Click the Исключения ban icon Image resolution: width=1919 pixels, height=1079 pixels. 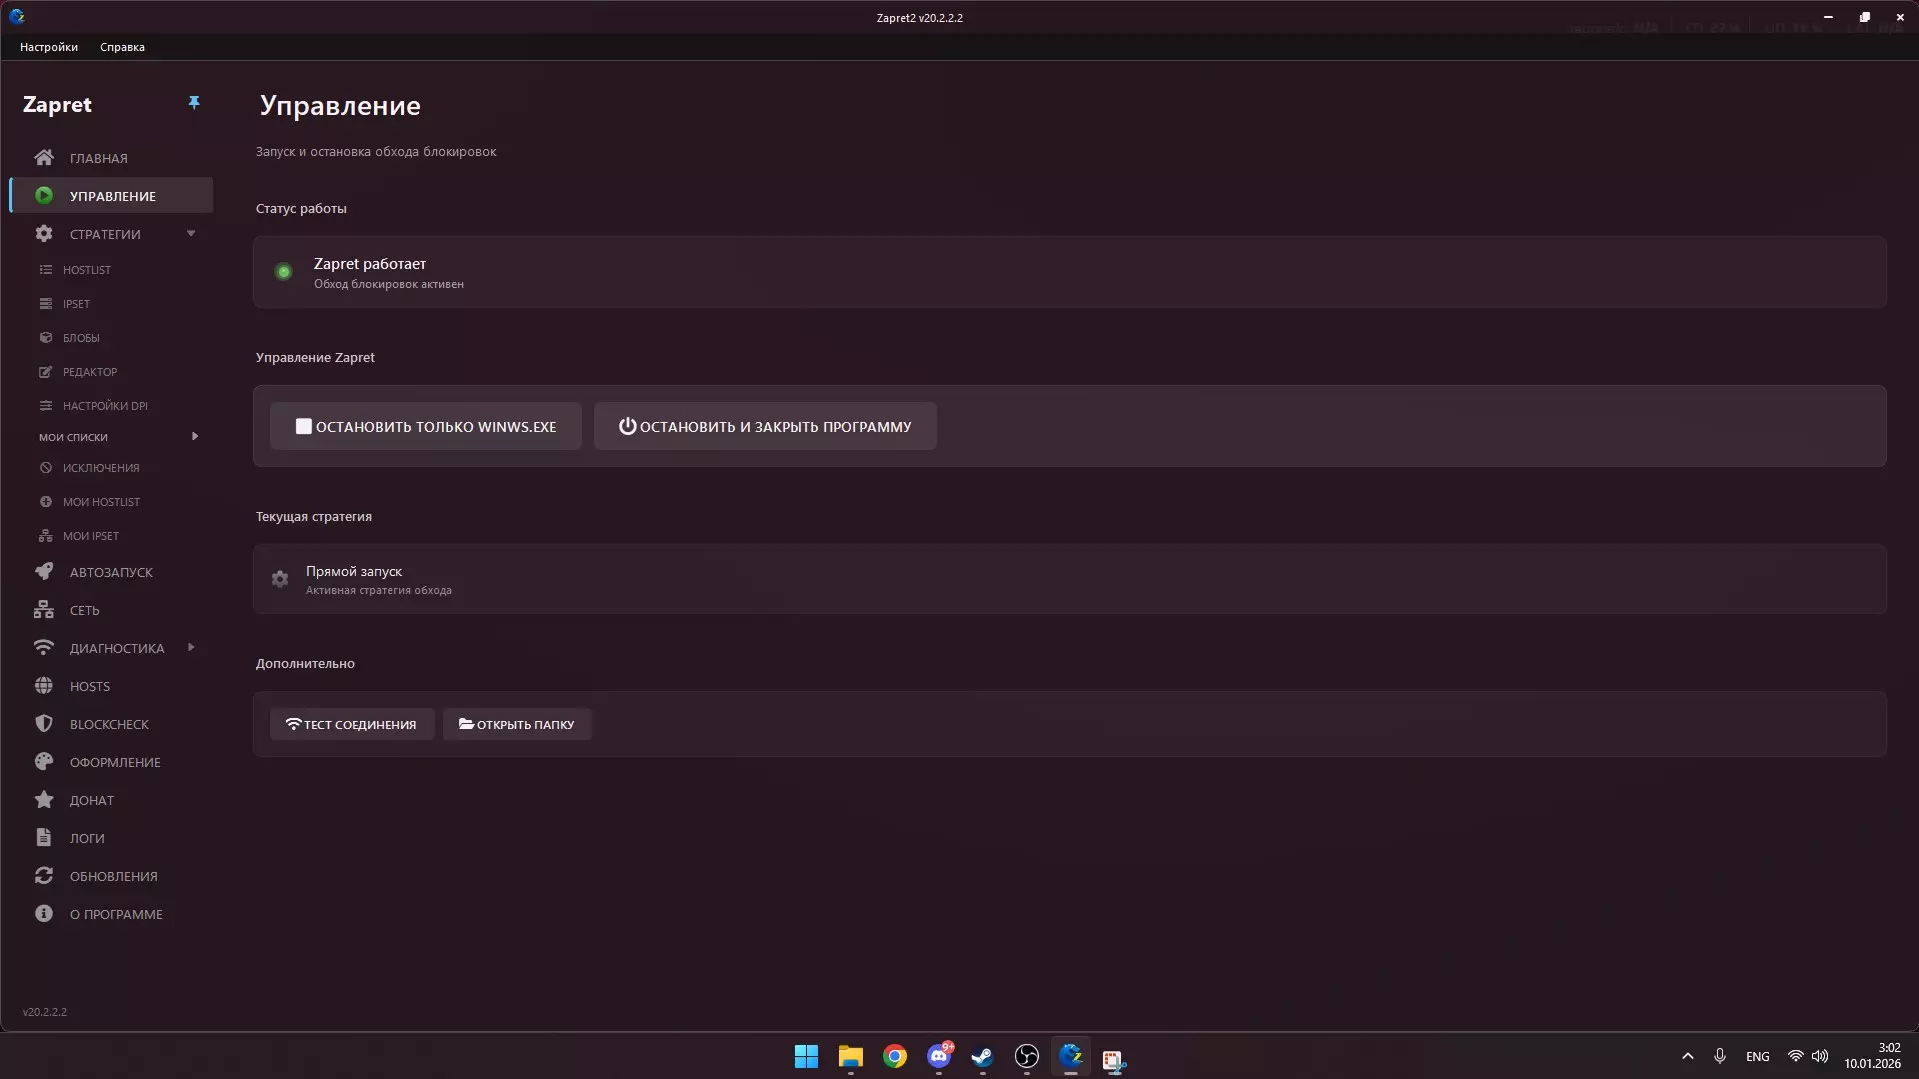point(46,468)
